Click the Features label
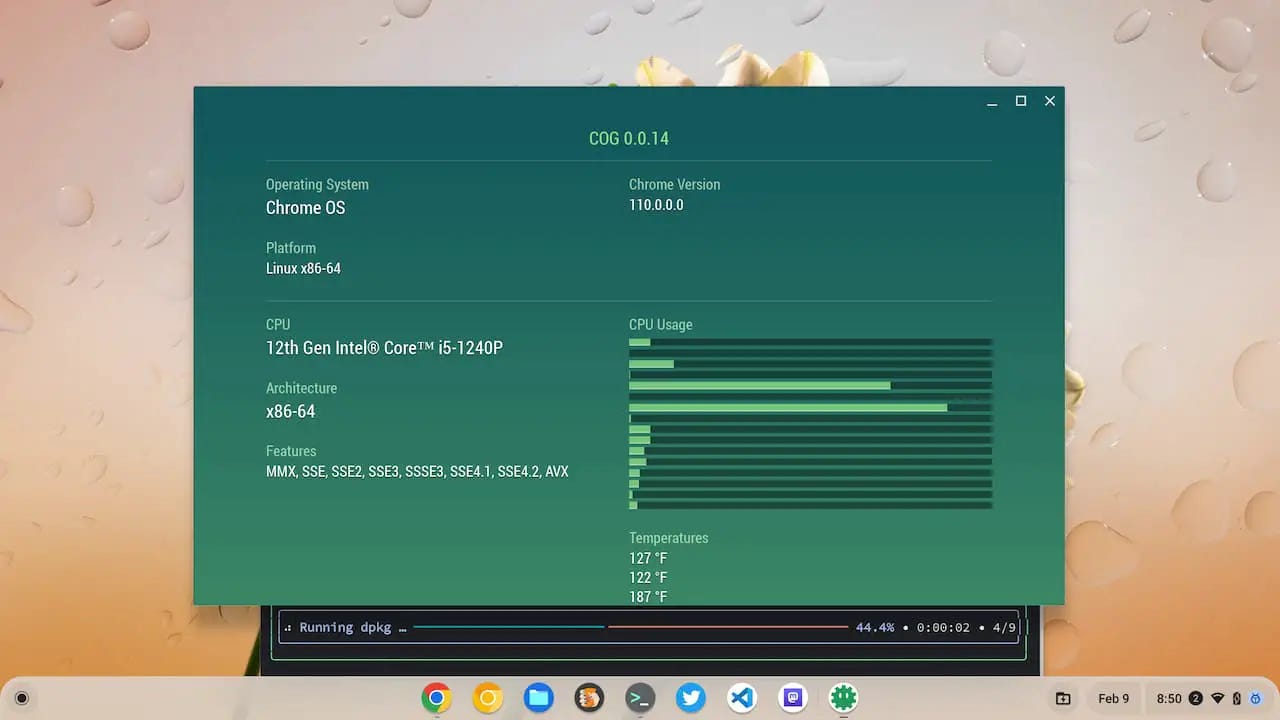1280x720 pixels. point(291,451)
